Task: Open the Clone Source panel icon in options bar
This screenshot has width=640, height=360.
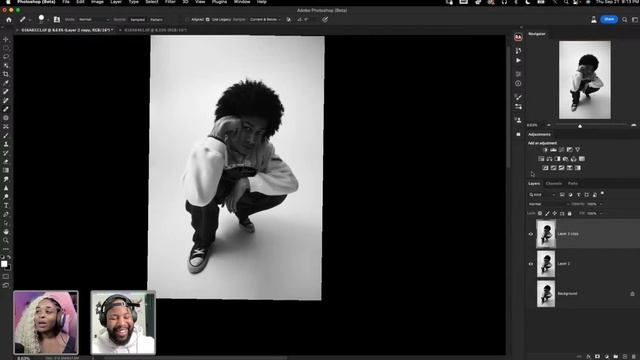Action: [x=57, y=19]
